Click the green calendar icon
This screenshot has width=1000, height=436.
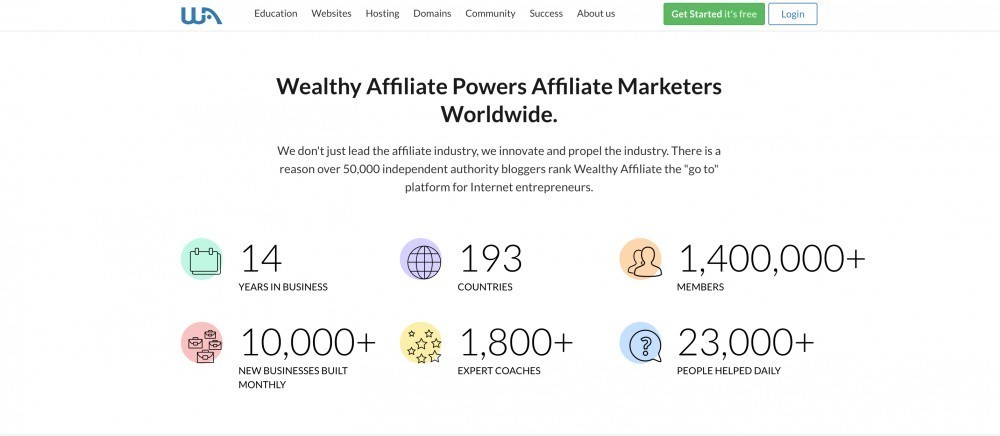click(x=202, y=259)
